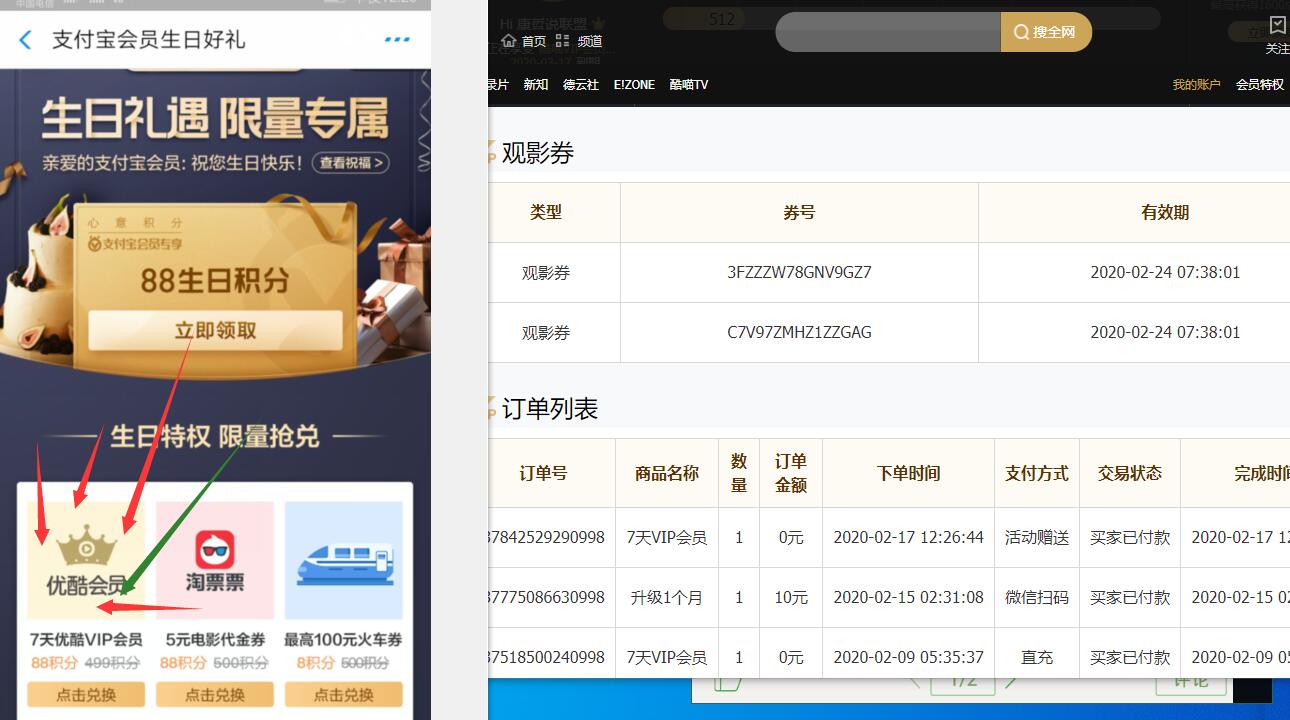Click coupon code 3FZZZW78GNV9GZ7

pos(799,272)
